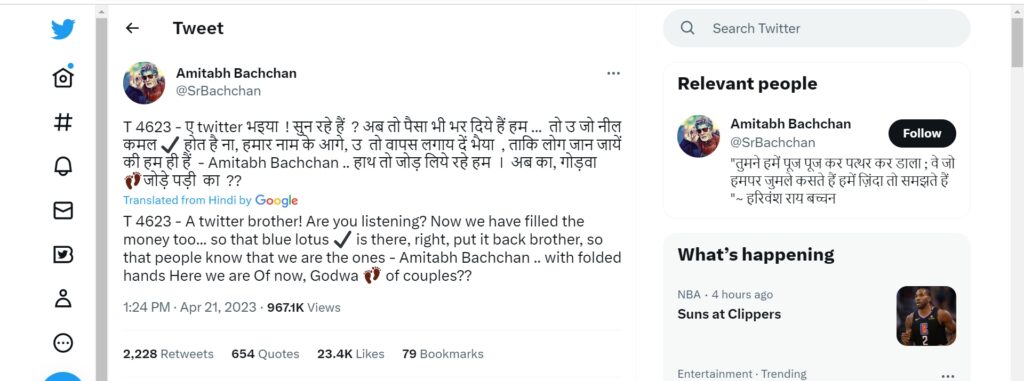Screen dimensions: 1024x381
Task: Open More circle ellipsis icon
Action: click(x=63, y=342)
